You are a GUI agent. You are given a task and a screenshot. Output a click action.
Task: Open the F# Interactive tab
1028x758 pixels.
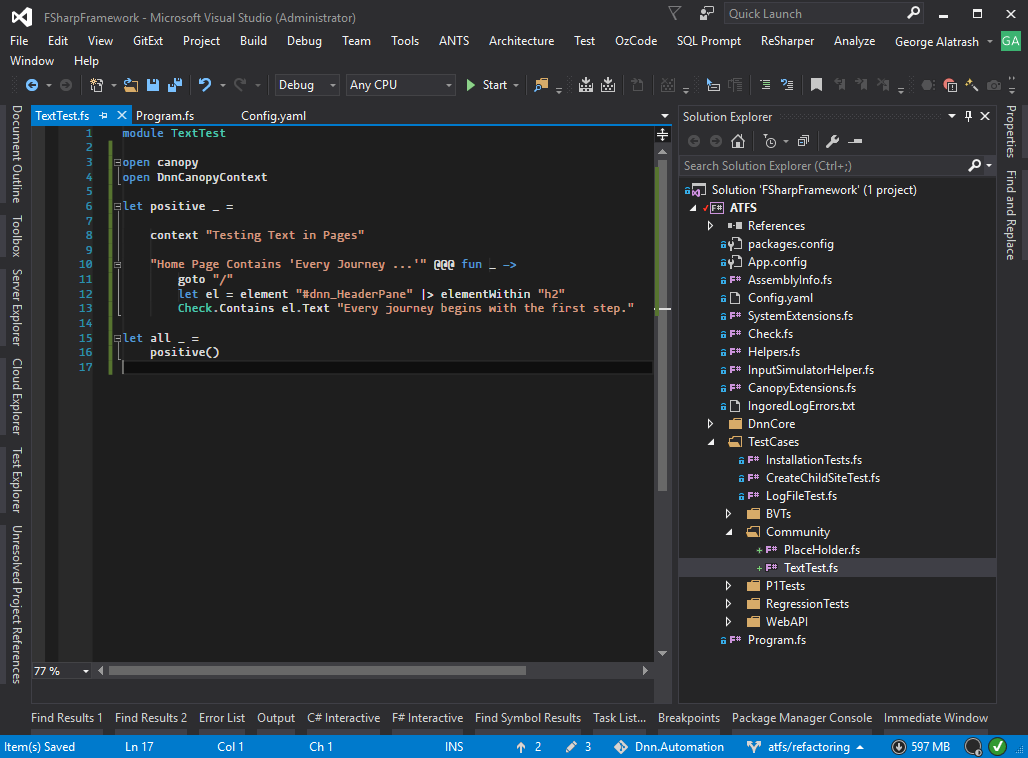point(427,718)
